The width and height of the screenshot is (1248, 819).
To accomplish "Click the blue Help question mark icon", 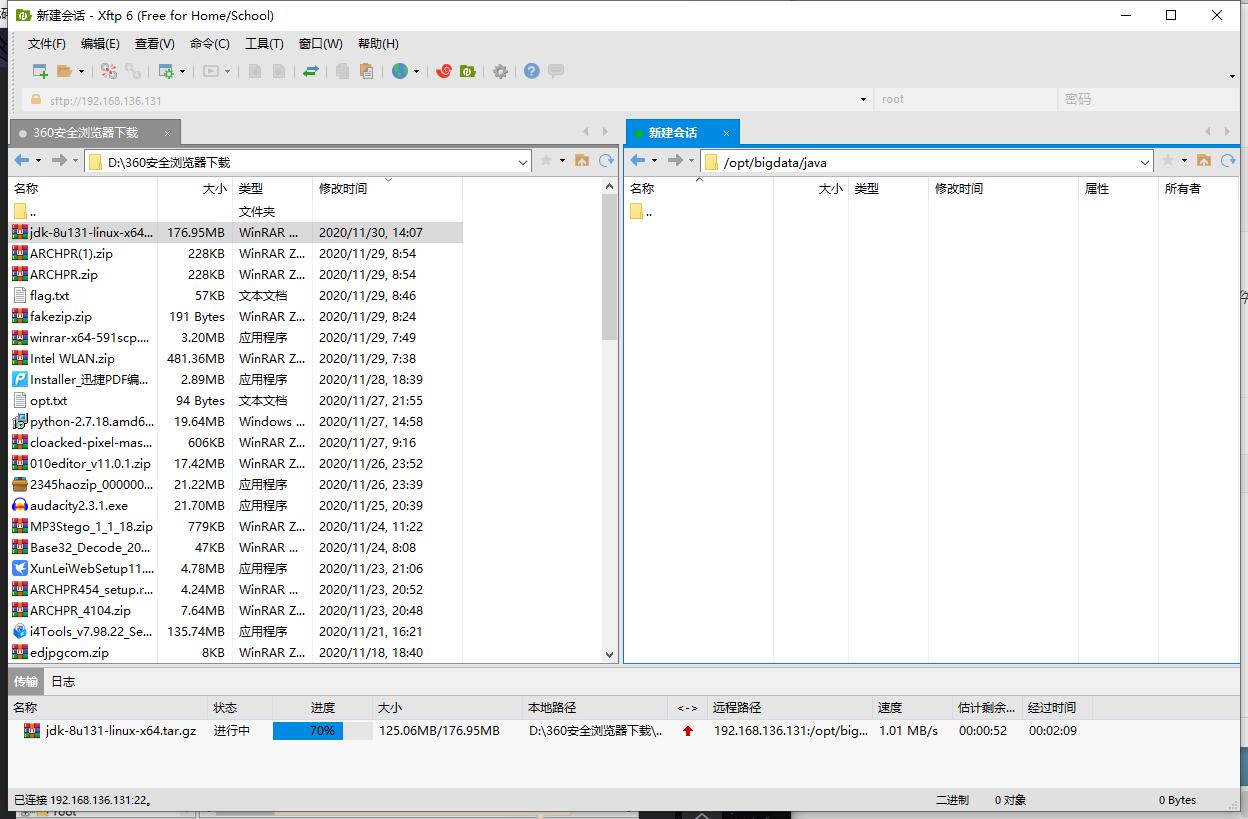I will click(x=531, y=71).
